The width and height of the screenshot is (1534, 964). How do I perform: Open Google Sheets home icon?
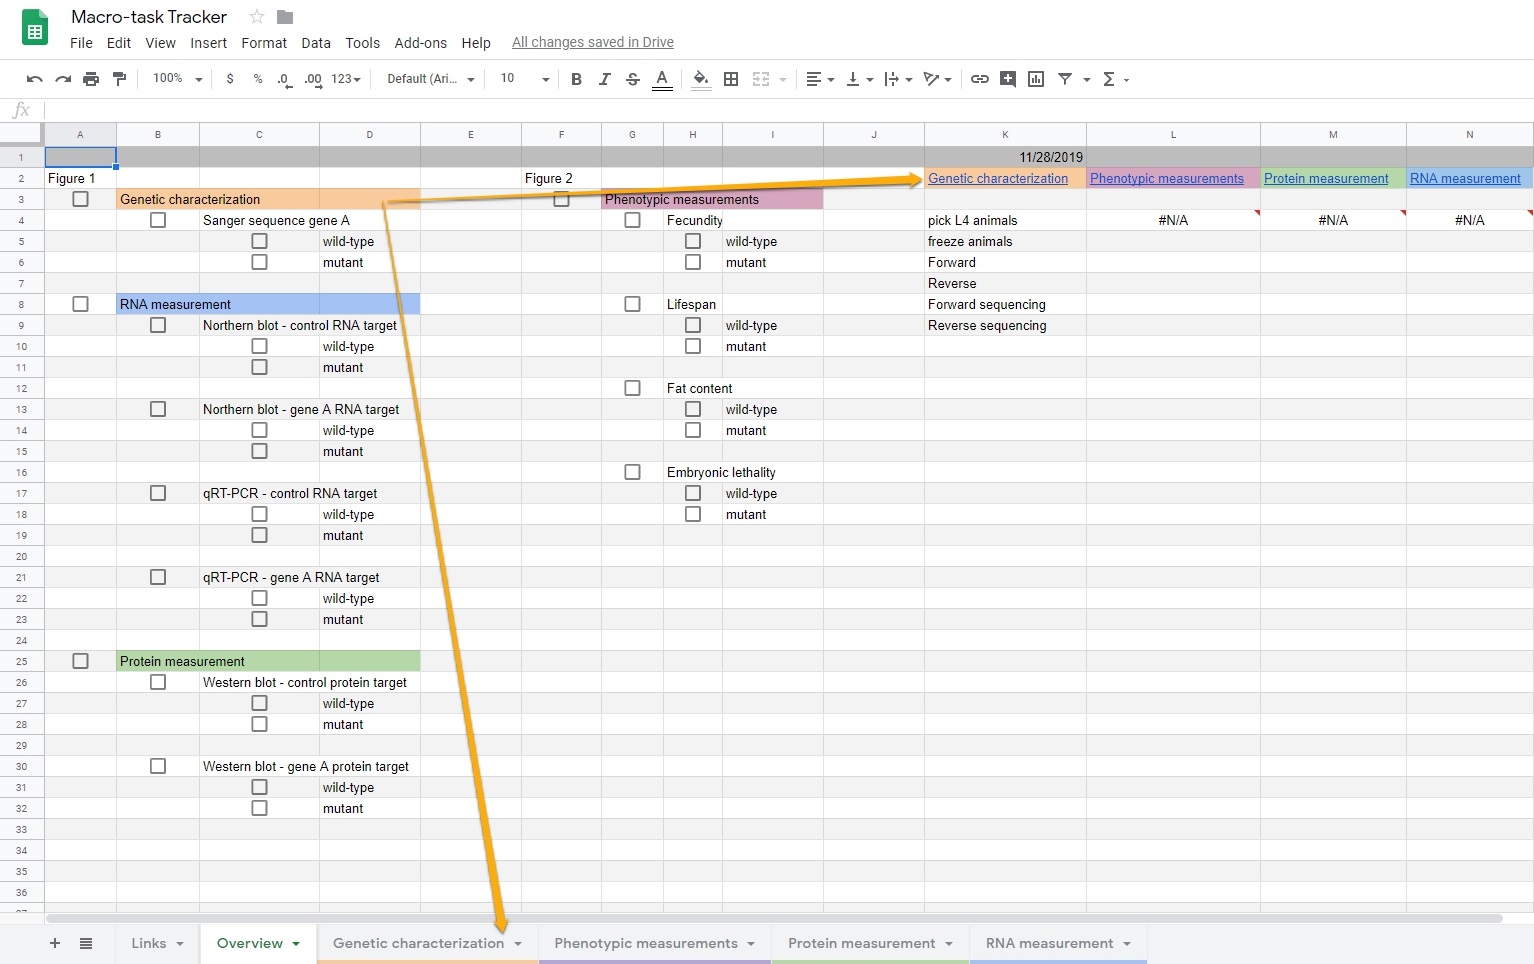(x=35, y=28)
